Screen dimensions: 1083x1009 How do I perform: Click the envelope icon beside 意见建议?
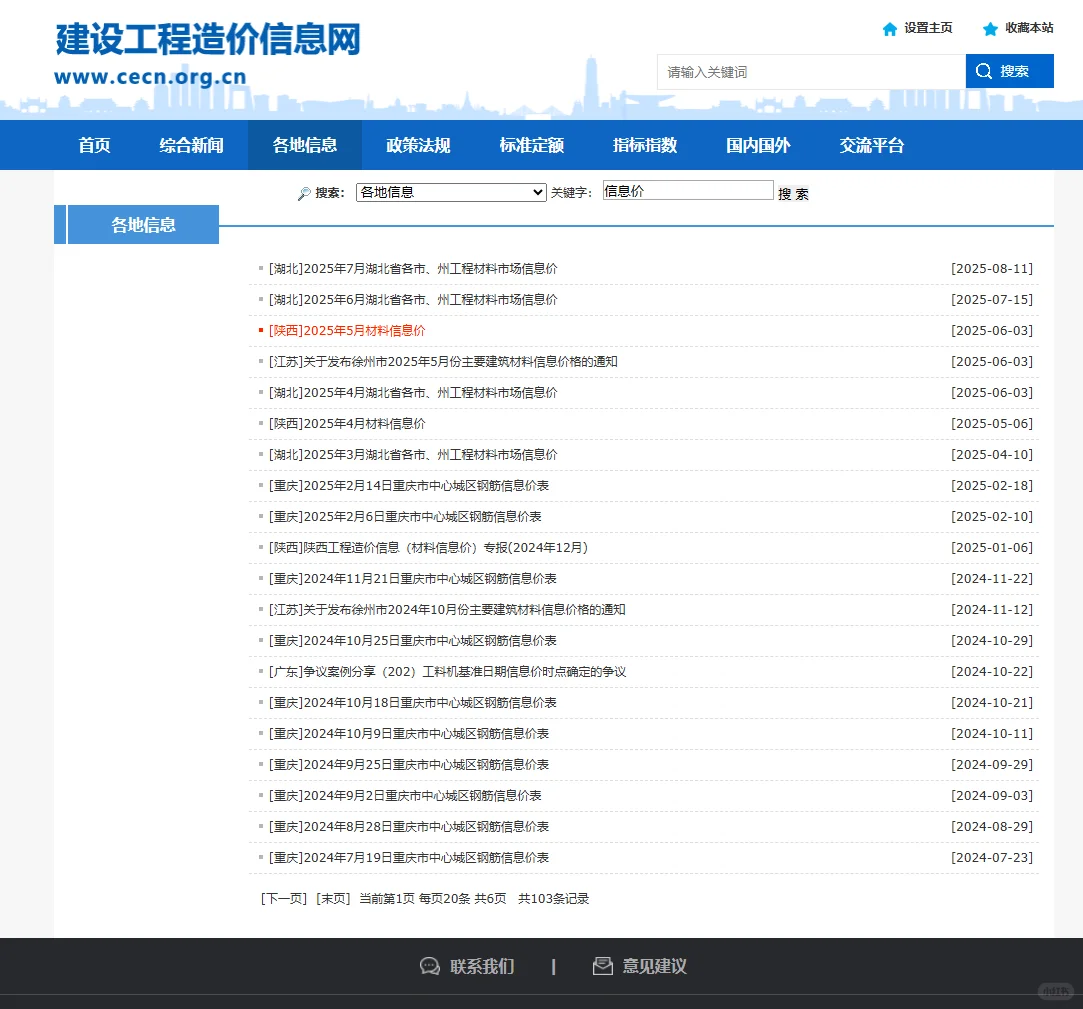point(602,966)
